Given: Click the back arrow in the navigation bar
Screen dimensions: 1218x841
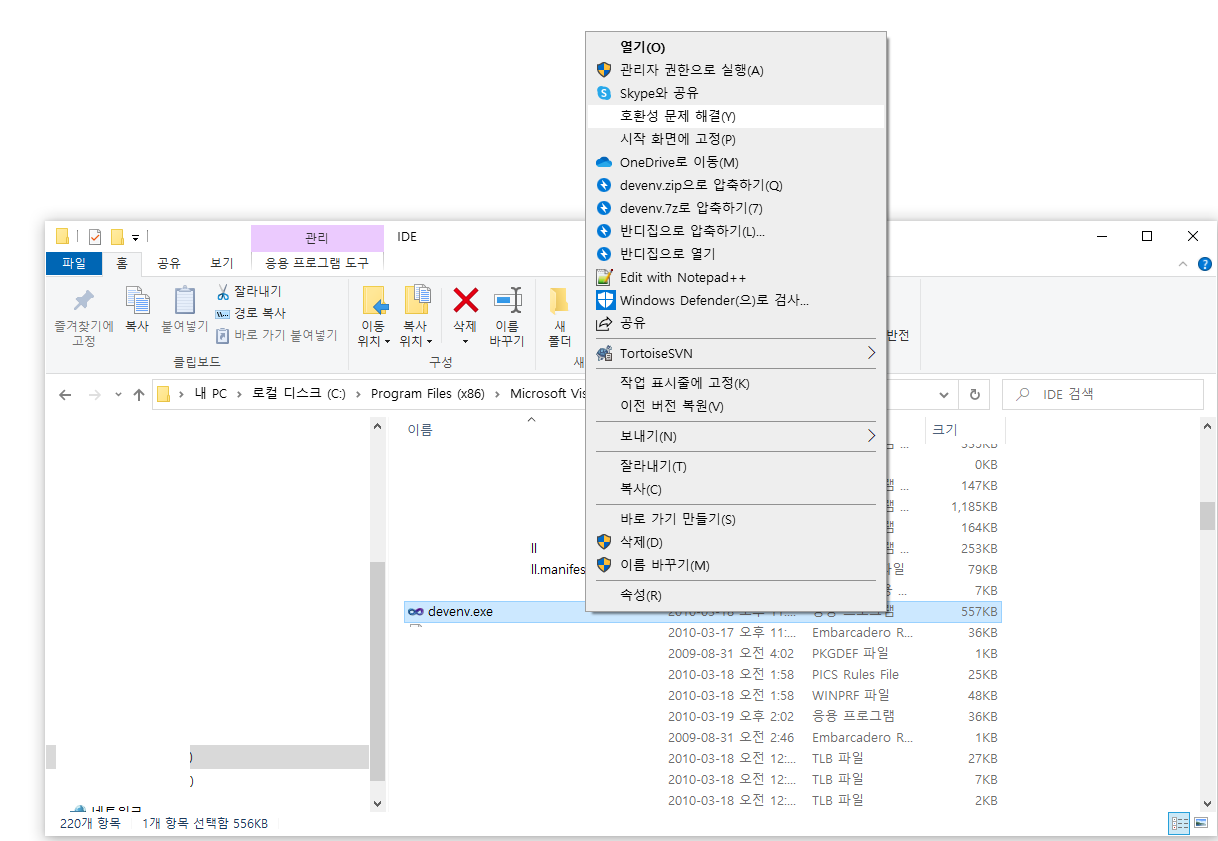Looking at the screenshot, I should point(65,394).
